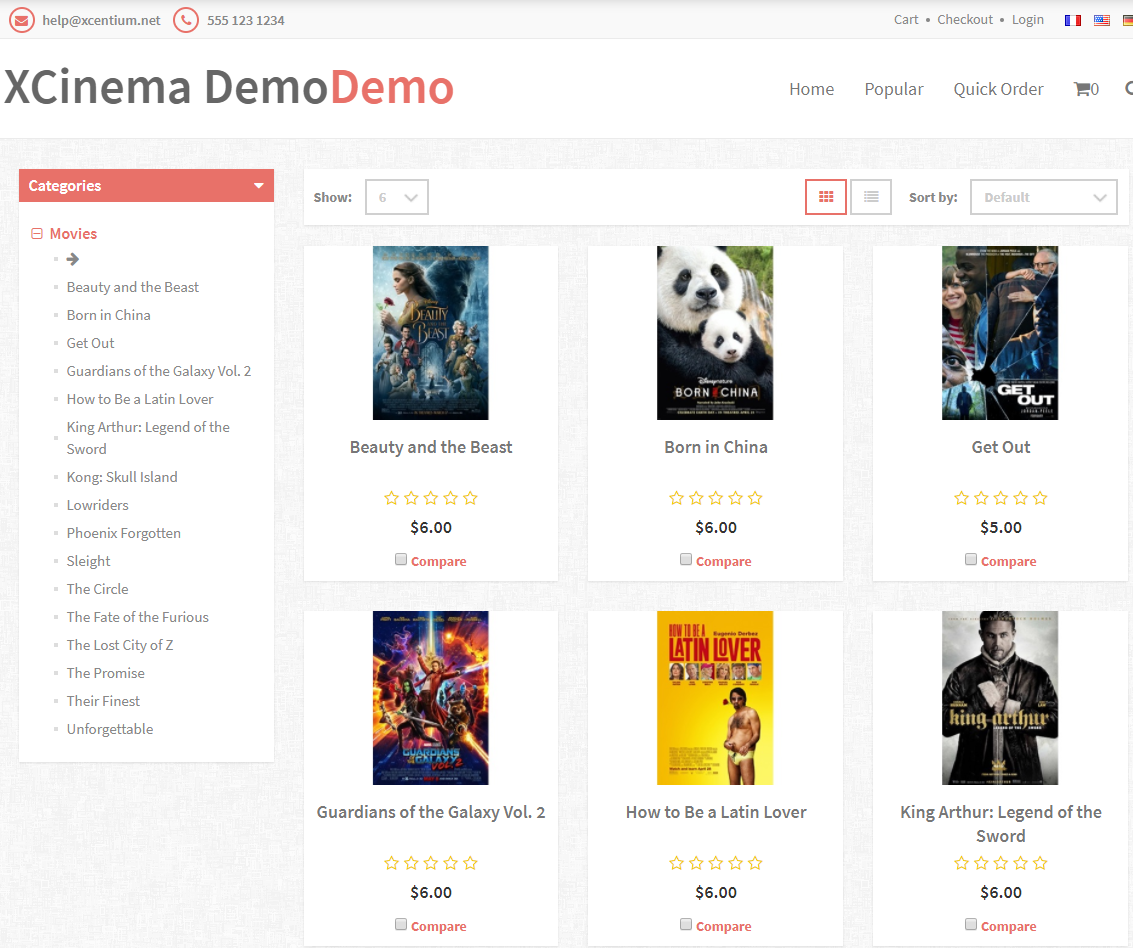Image resolution: width=1133 pixels, height=948 pixels.
Task: Open Quick Order page
Action: 998,89
